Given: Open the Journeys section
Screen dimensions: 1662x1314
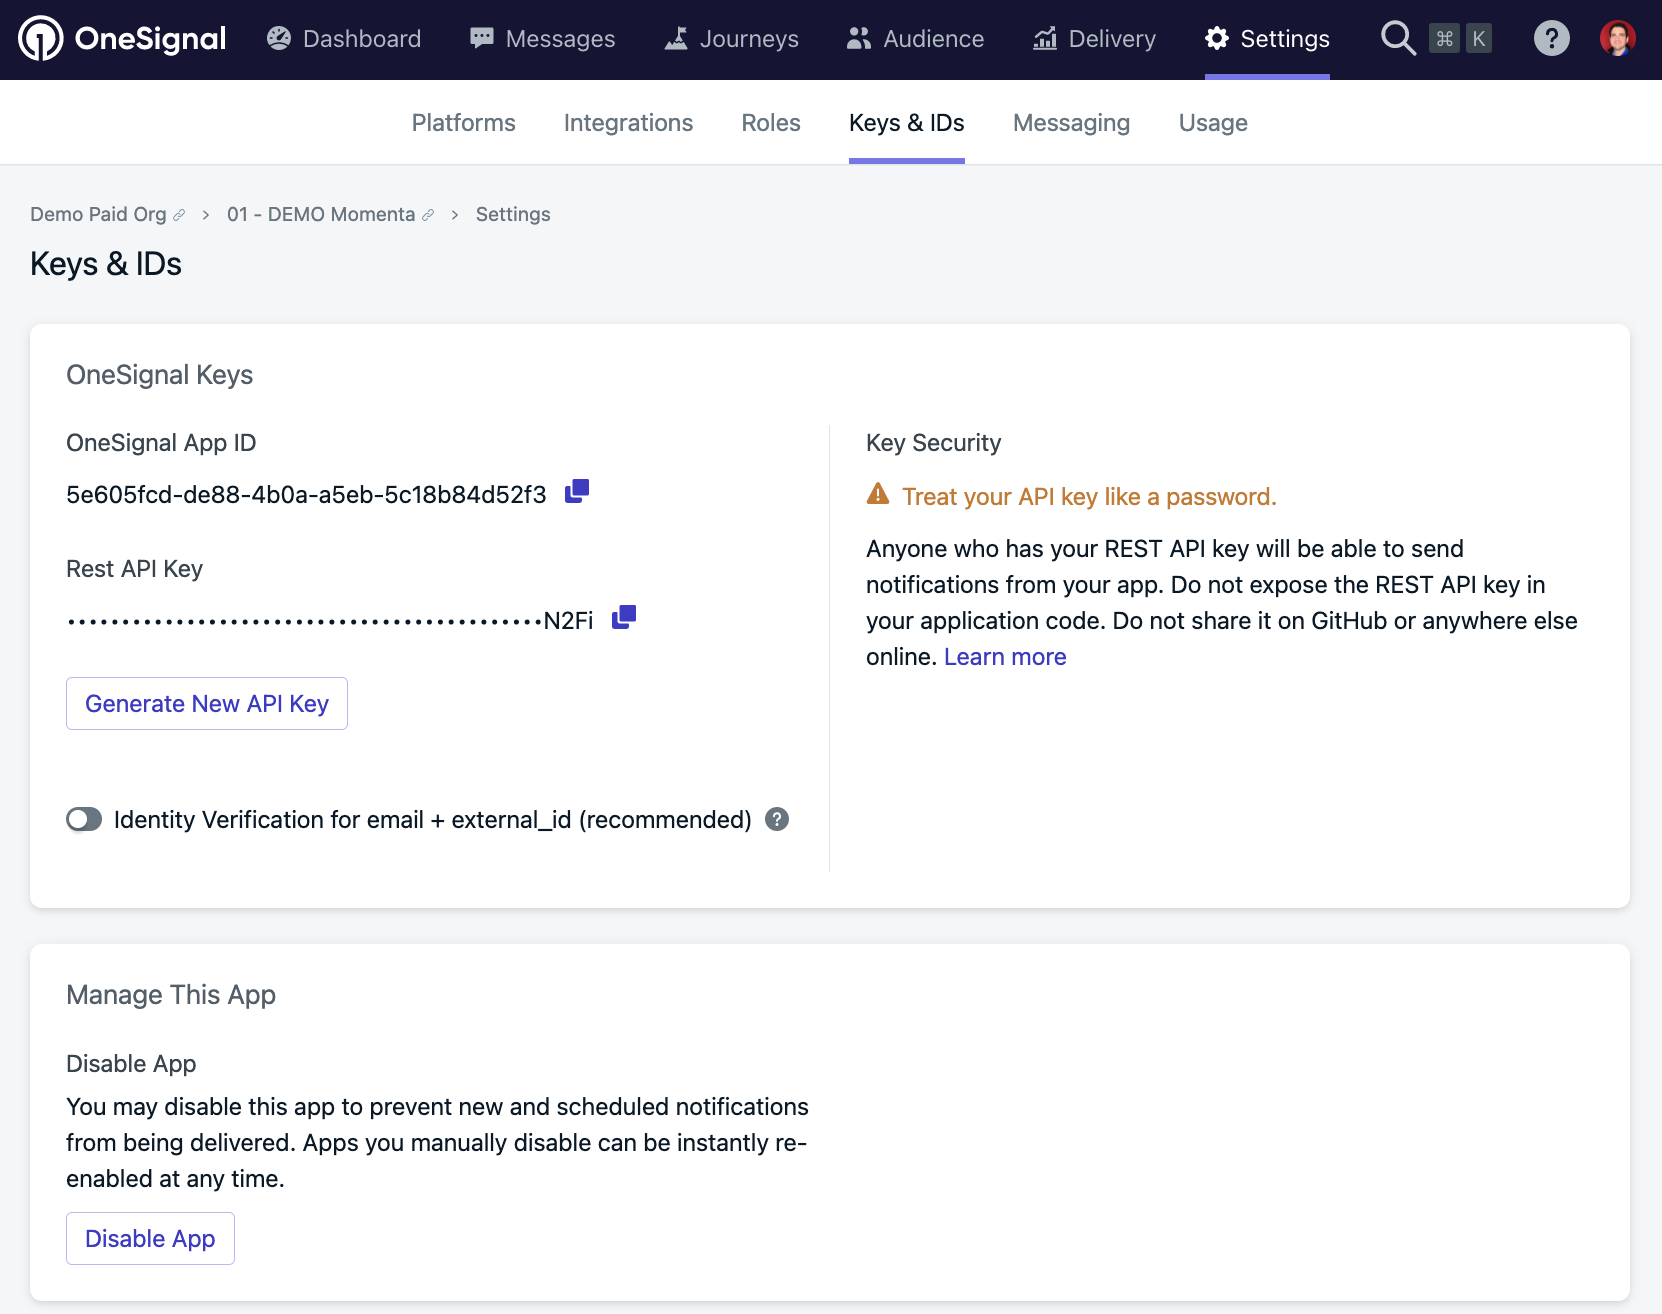Looking at the screenshot, I should click(x=732, y=39).
